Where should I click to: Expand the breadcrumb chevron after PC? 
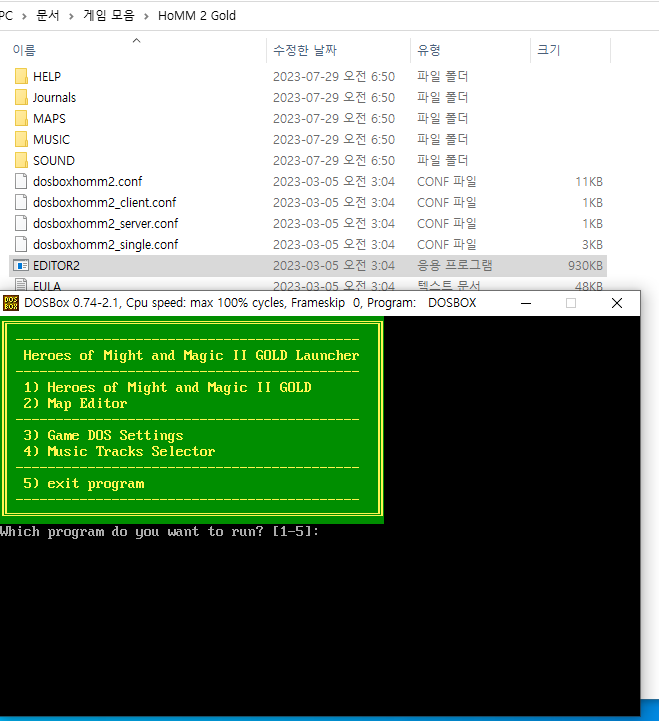click(23, 16)
